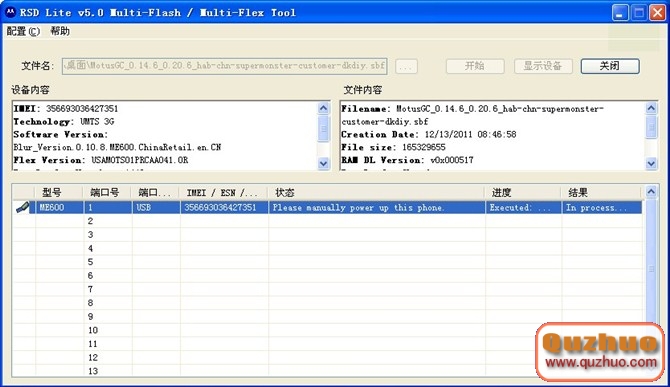This screenshot has width=670, height=387.
Task: Click the 'In process...' result cell
Action: click(602, 208)
